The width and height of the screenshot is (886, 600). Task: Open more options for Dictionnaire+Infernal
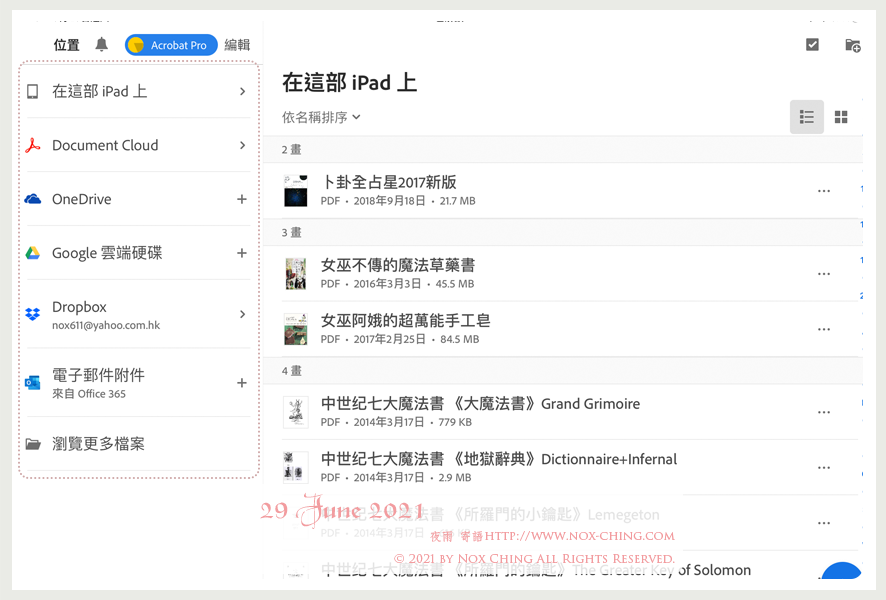coord(824,468)
